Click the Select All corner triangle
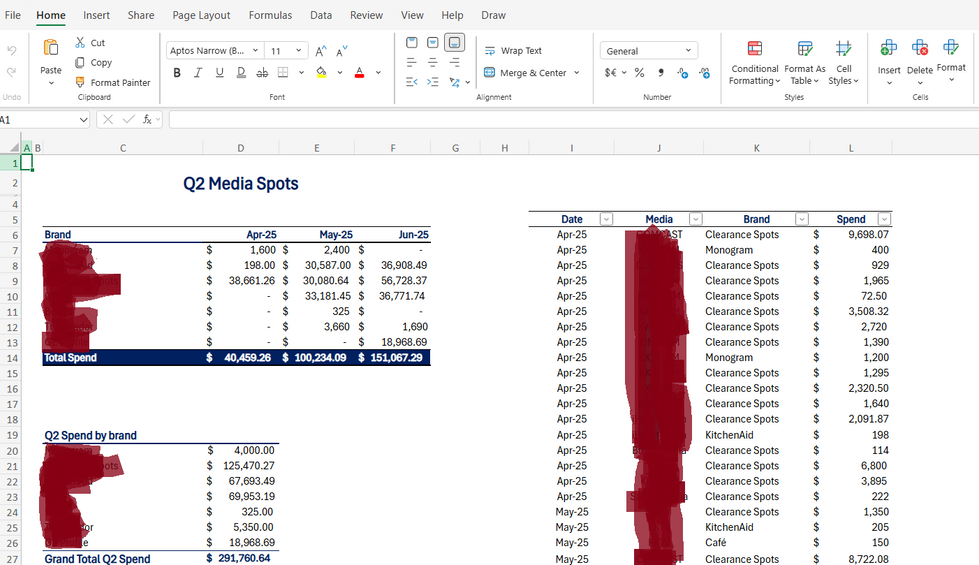The image size is (979, 565). [14, 147]
